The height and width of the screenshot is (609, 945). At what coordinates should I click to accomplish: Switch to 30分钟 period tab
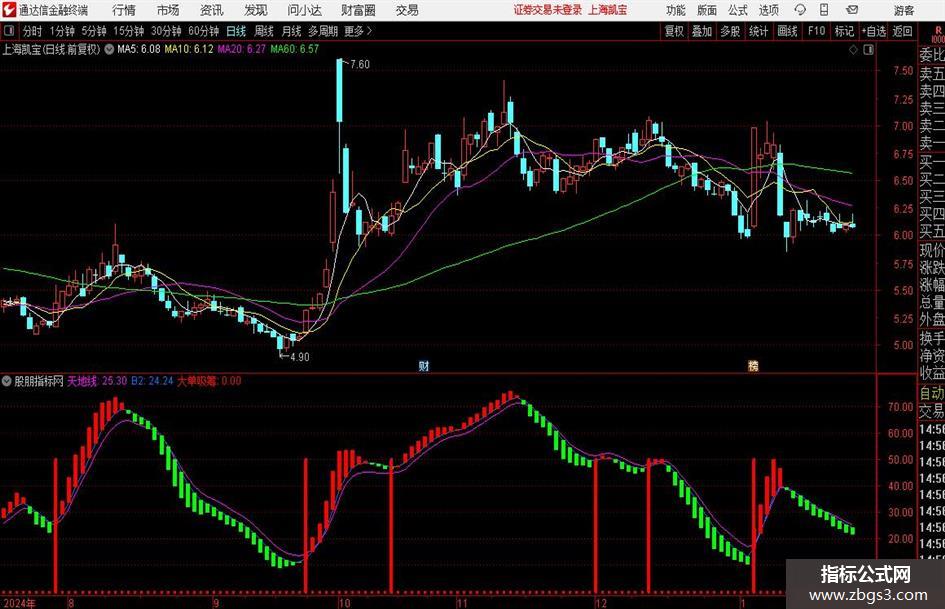tap(166, 31)
